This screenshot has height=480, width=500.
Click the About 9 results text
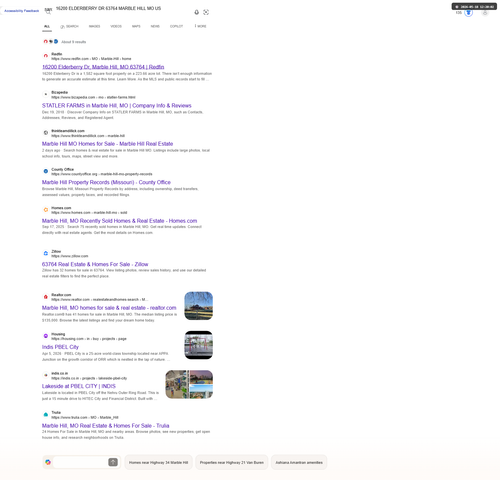click(74, 42)
